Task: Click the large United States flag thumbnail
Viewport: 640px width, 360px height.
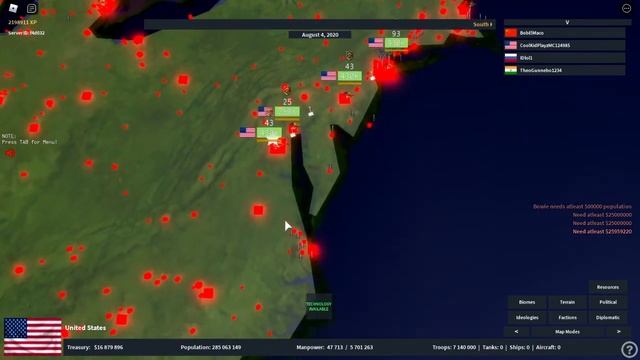Action: click(33, 337)
